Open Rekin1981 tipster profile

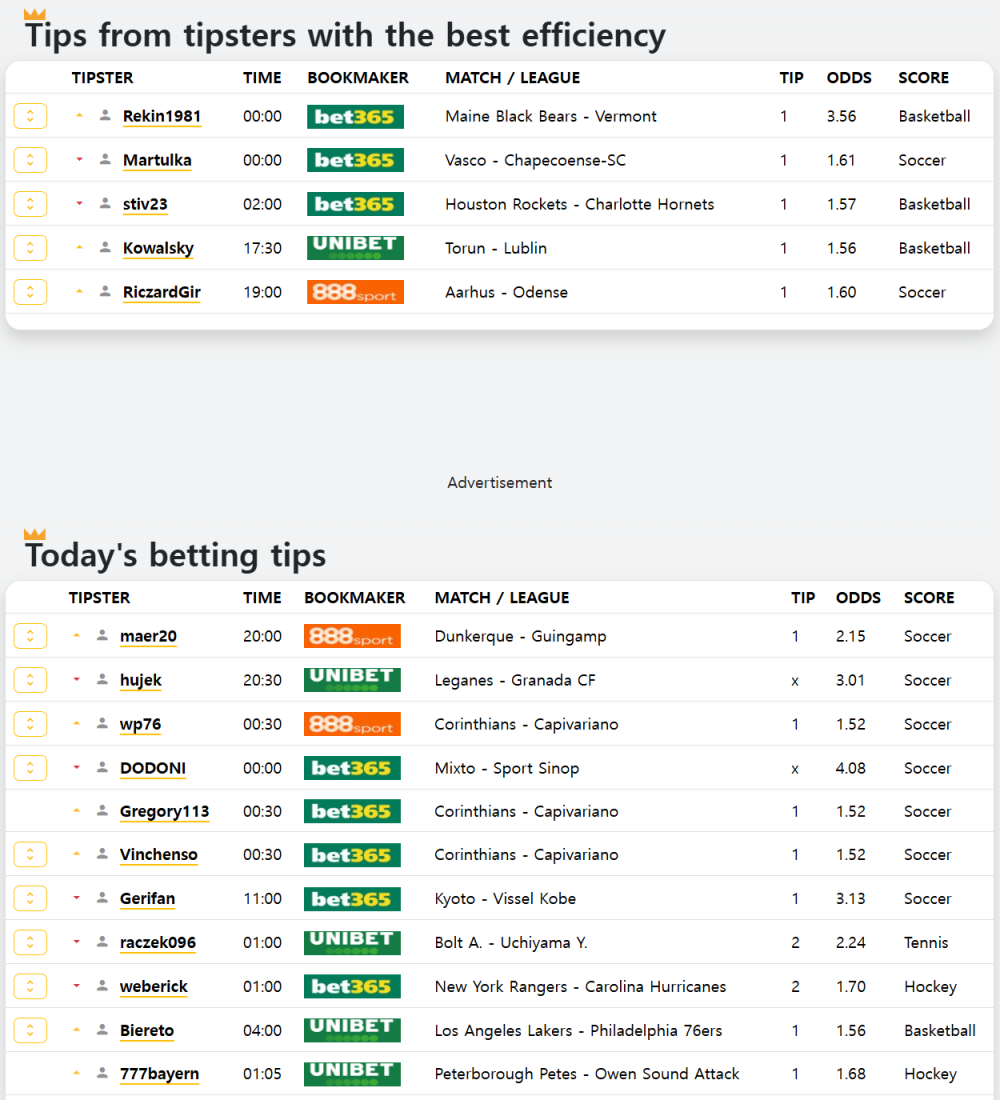162,116
